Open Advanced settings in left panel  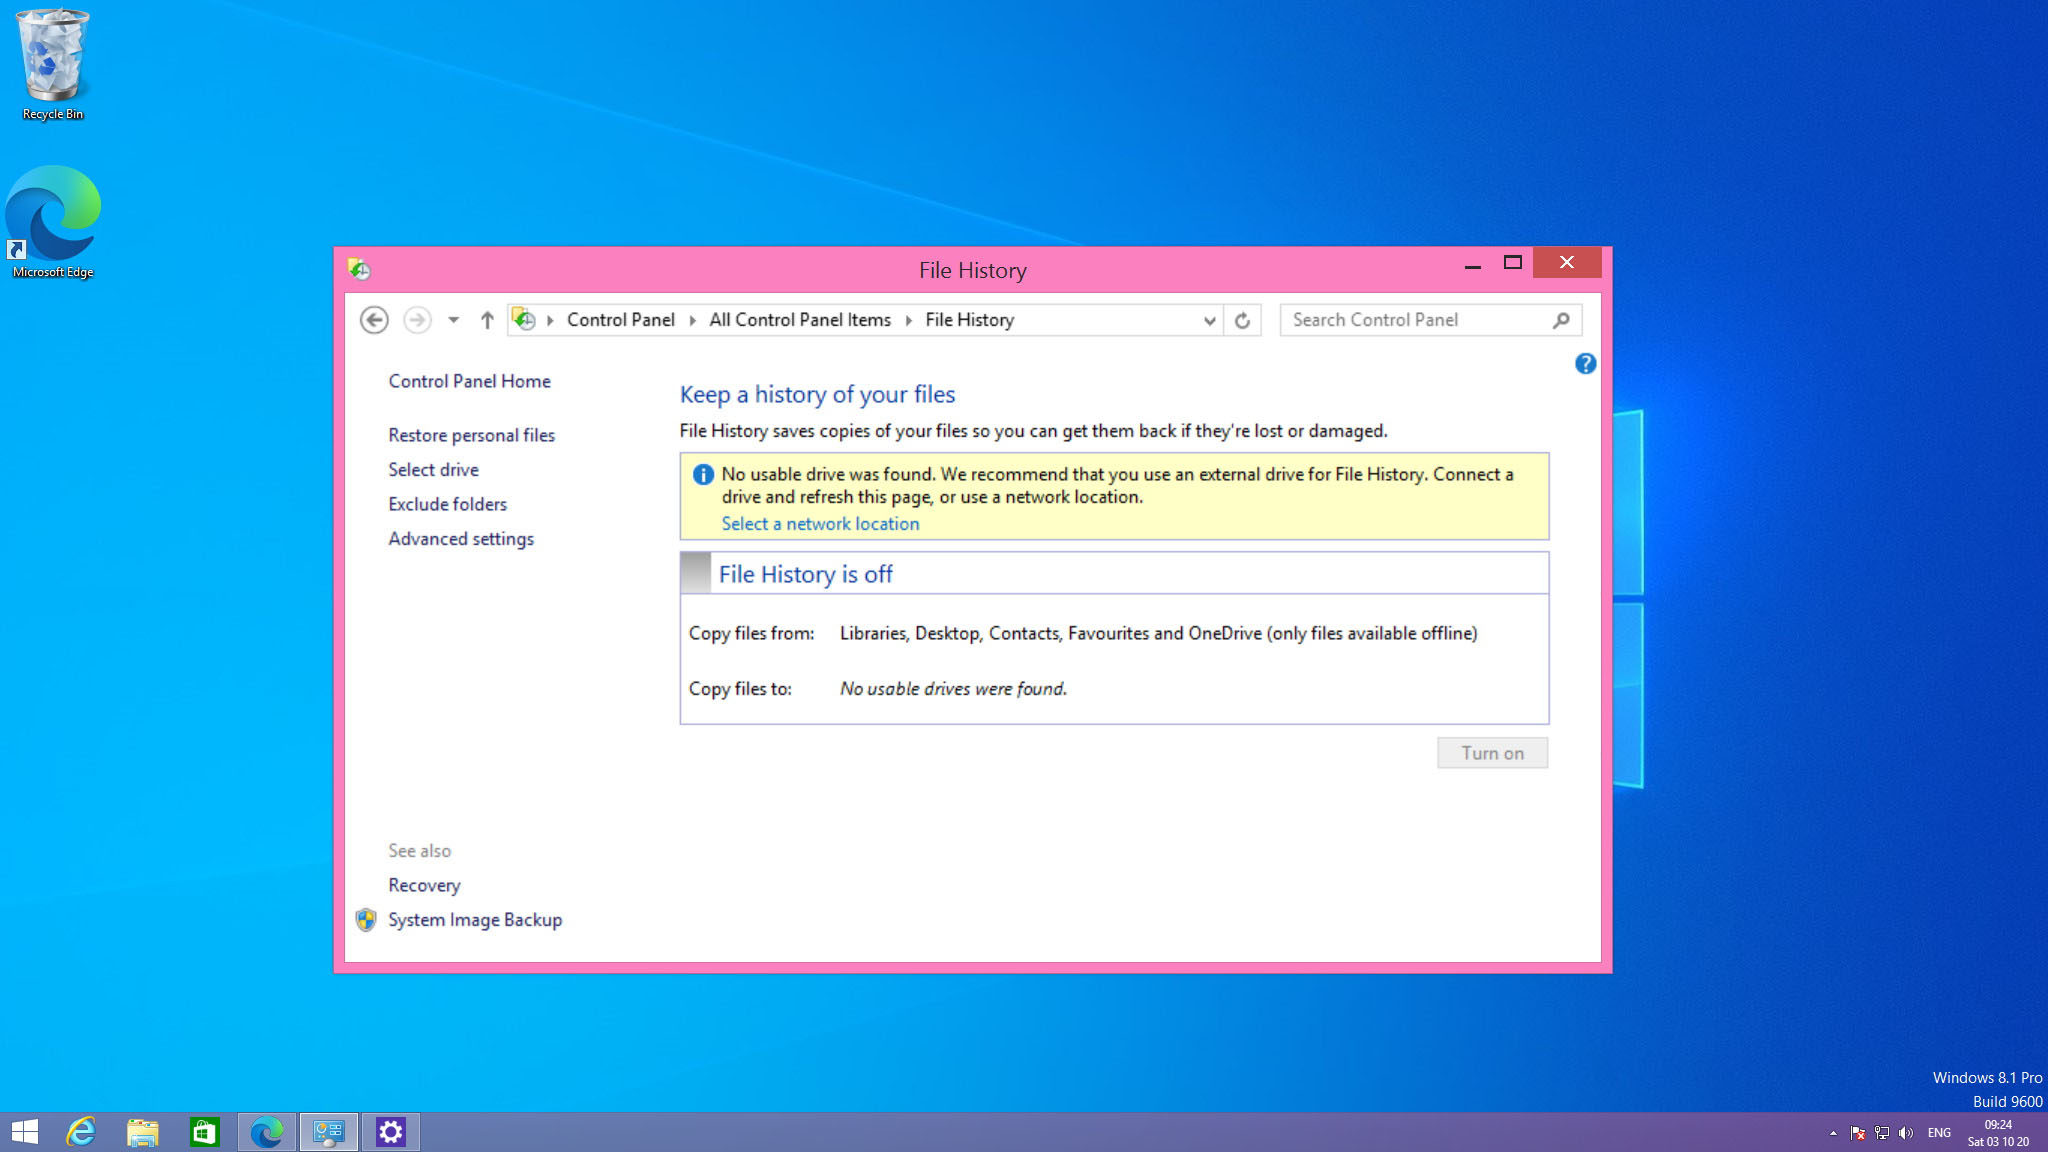pyautogui.click(x=460, y=539)
